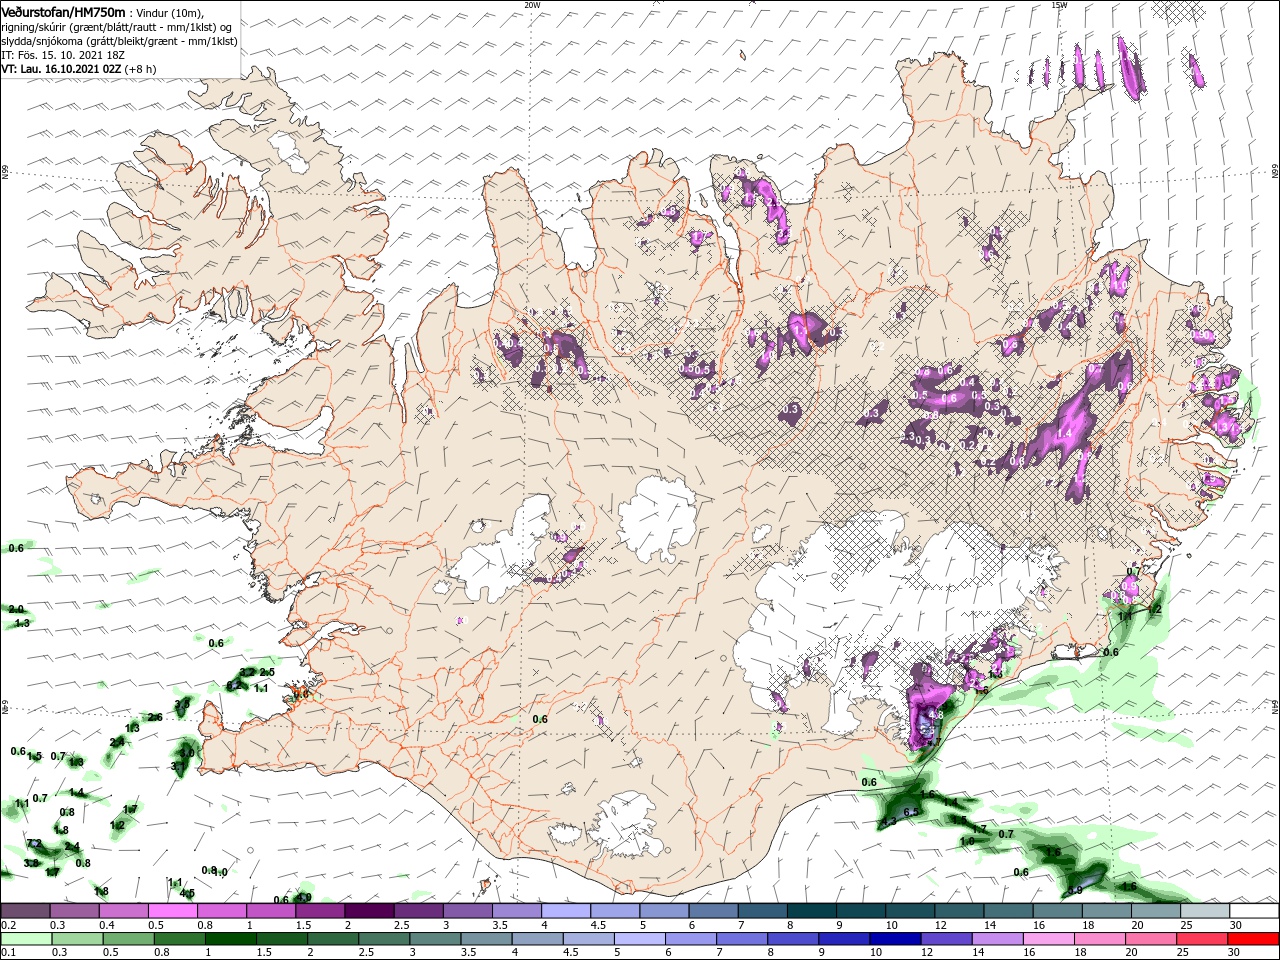1280x960 pixels.
Task: Click the 'slydda/snjókoma' legend description line
Action: click(x=120, y=41)
